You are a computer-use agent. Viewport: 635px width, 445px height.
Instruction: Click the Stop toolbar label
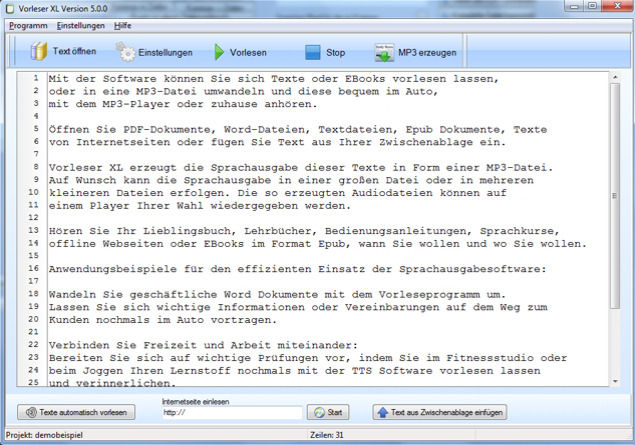tap(336, 53)
